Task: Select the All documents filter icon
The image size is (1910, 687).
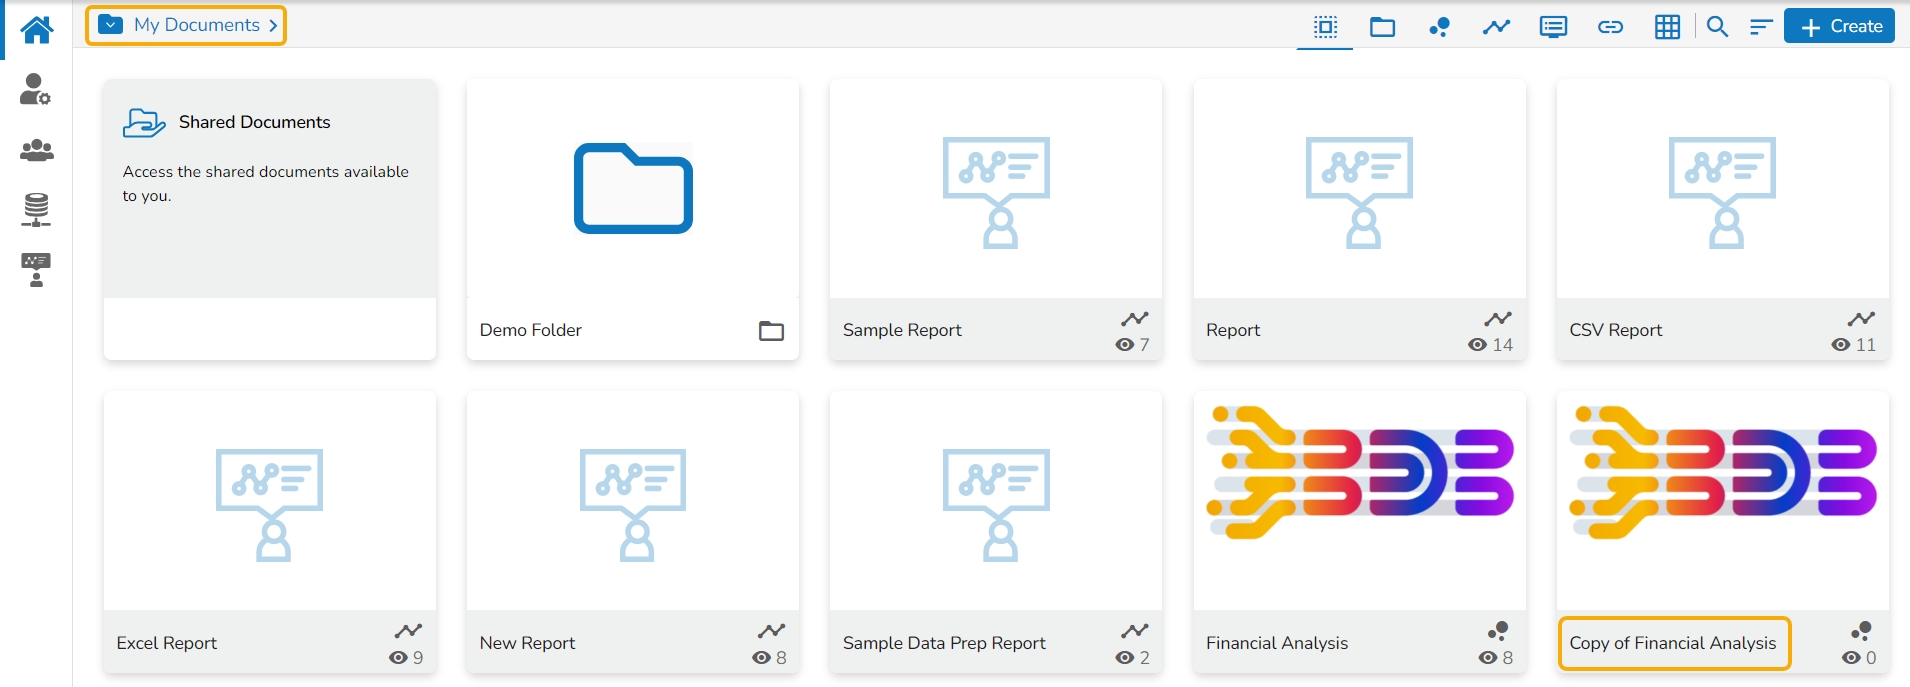Action: tap(1325, 27)
